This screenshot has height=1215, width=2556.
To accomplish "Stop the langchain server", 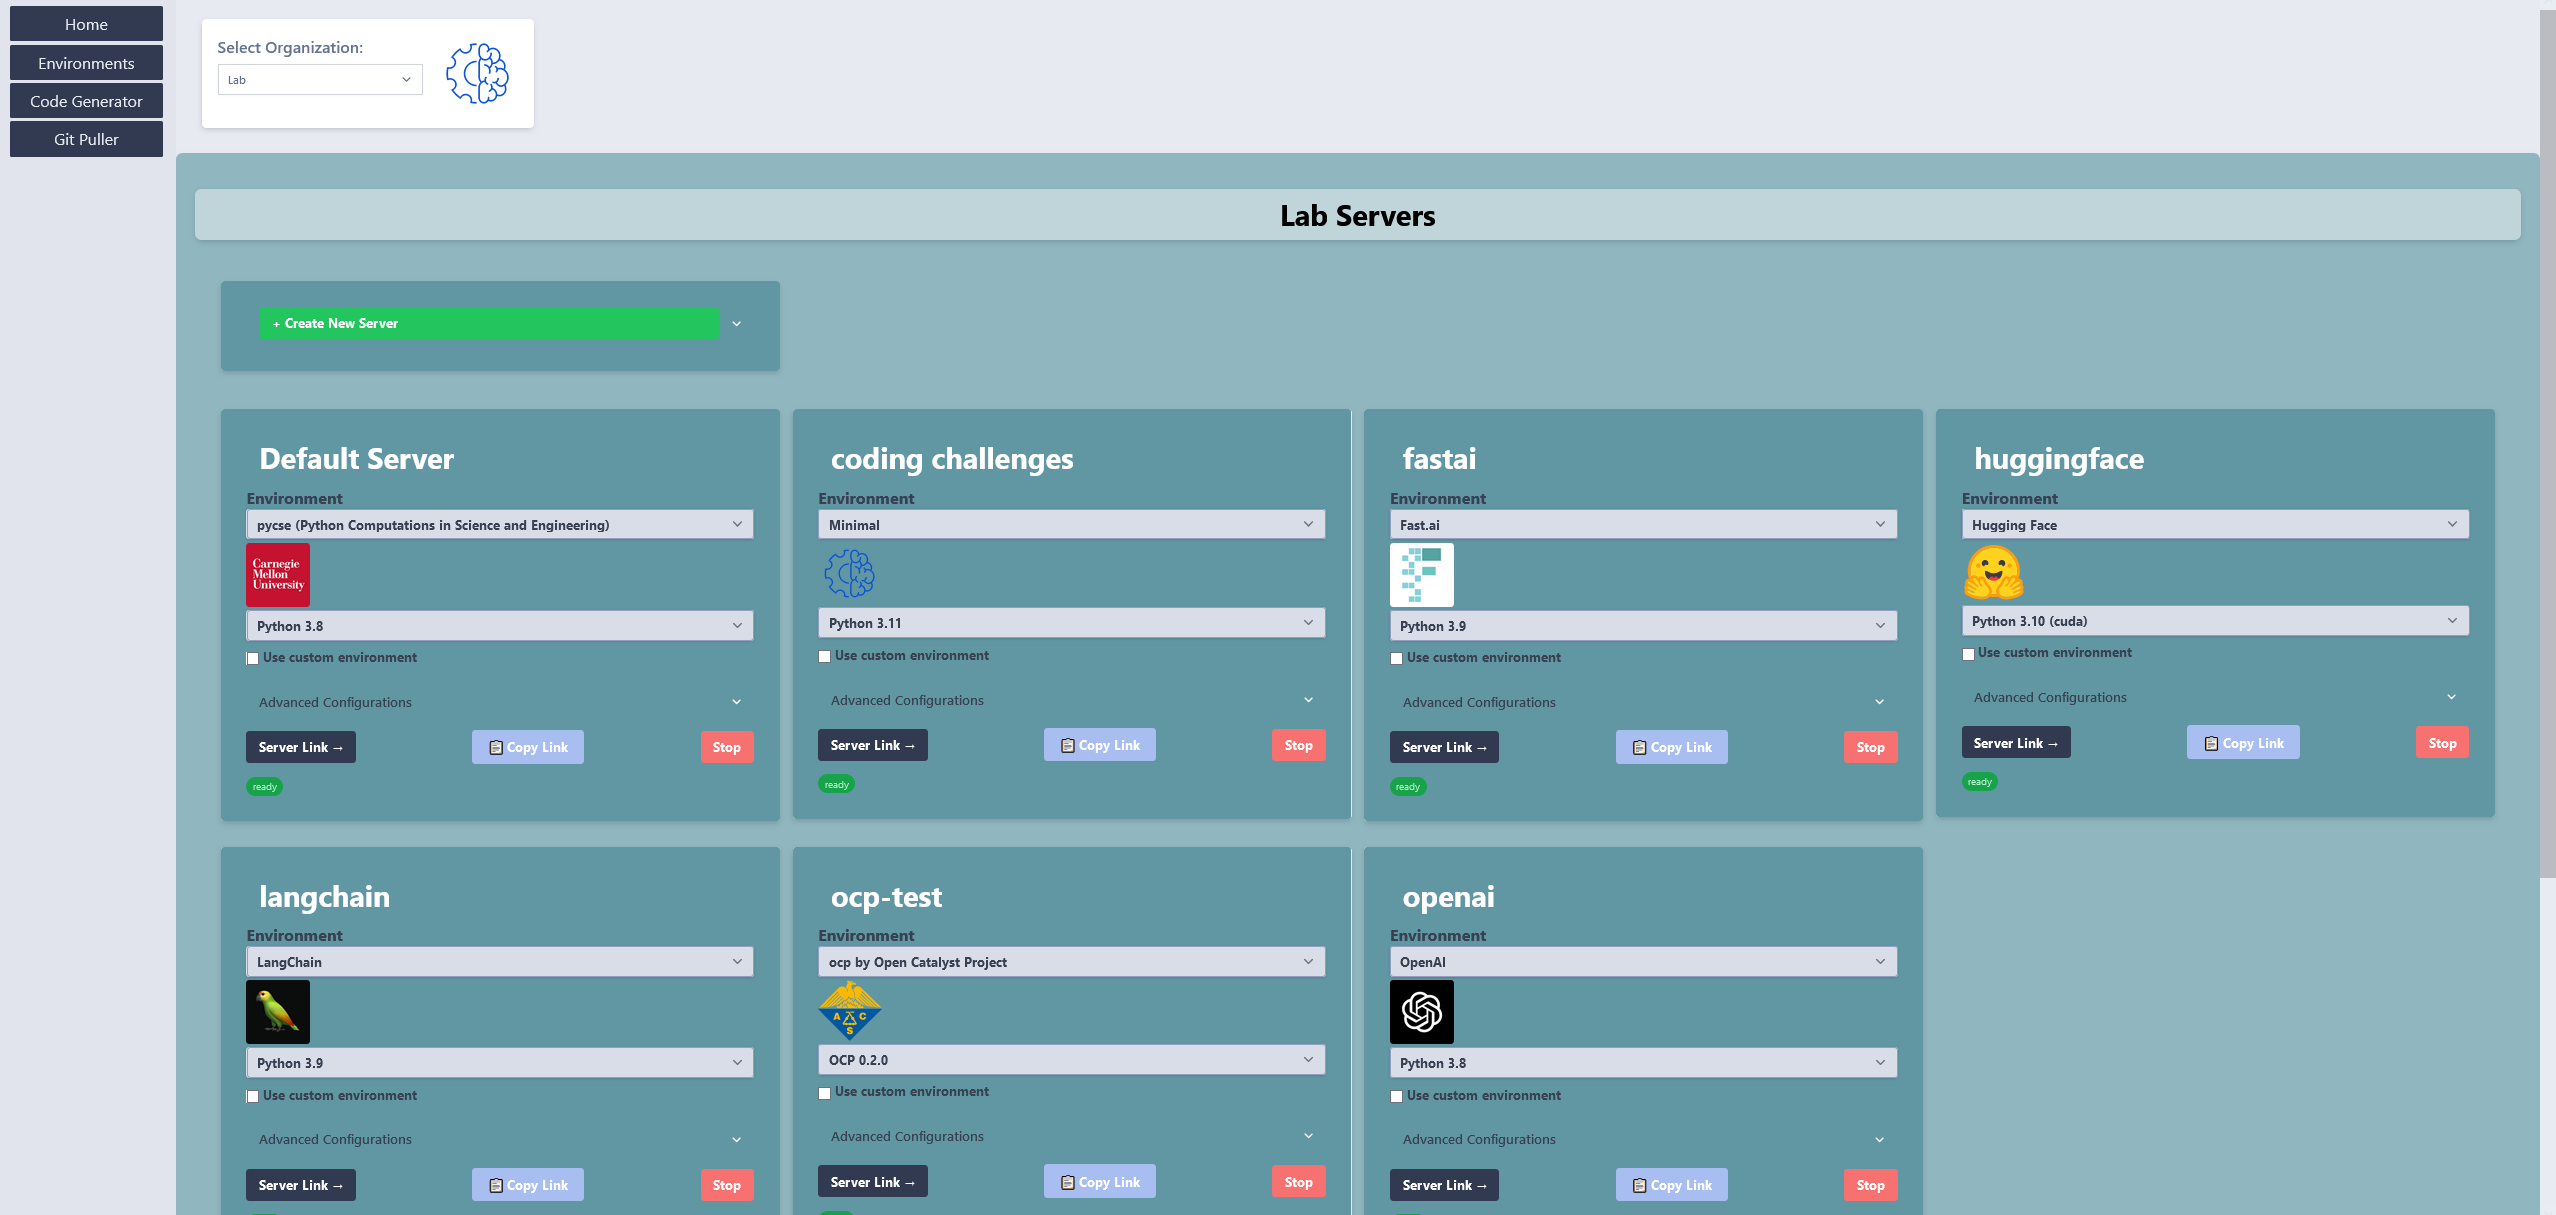I will pyautogui.click(x=726, y=1185).
